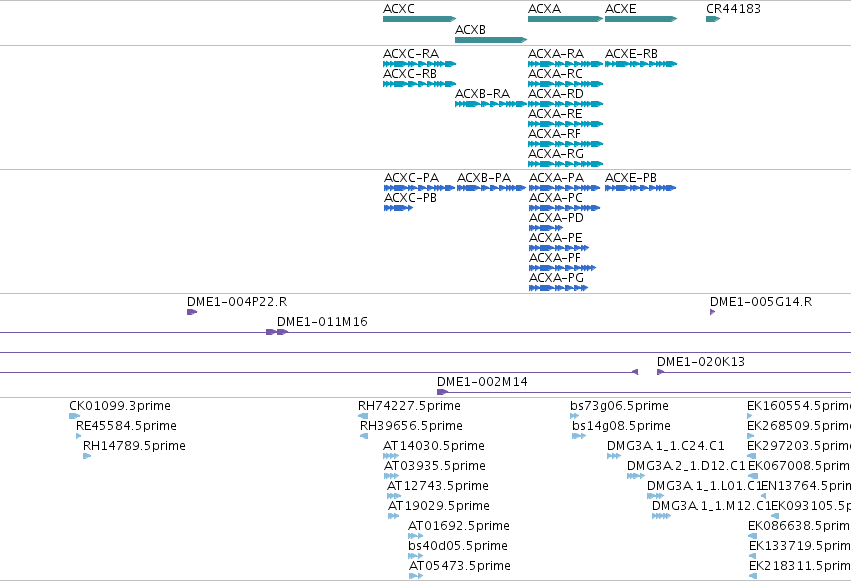Viewport: 851px width, 581px height.
Task: Click the ACXC-PB protein feature
Action: pos(399,208)
